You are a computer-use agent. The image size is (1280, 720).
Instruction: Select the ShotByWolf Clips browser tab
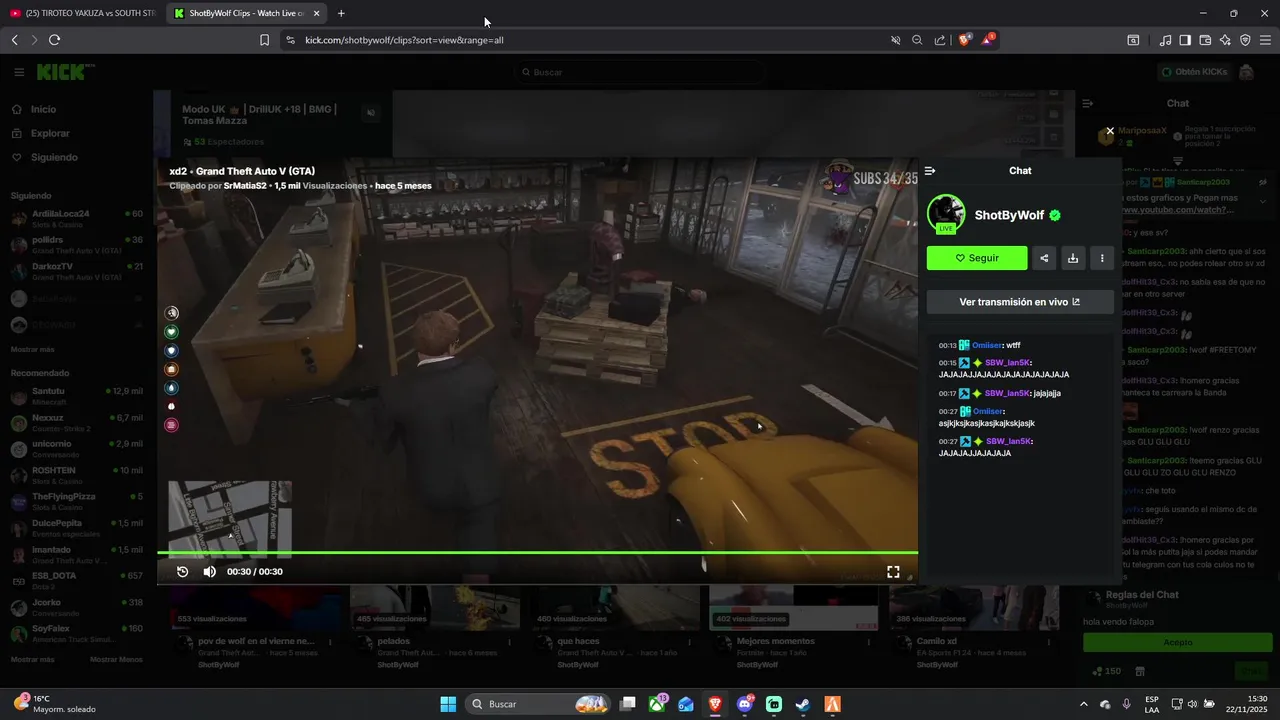click(247, 13)
